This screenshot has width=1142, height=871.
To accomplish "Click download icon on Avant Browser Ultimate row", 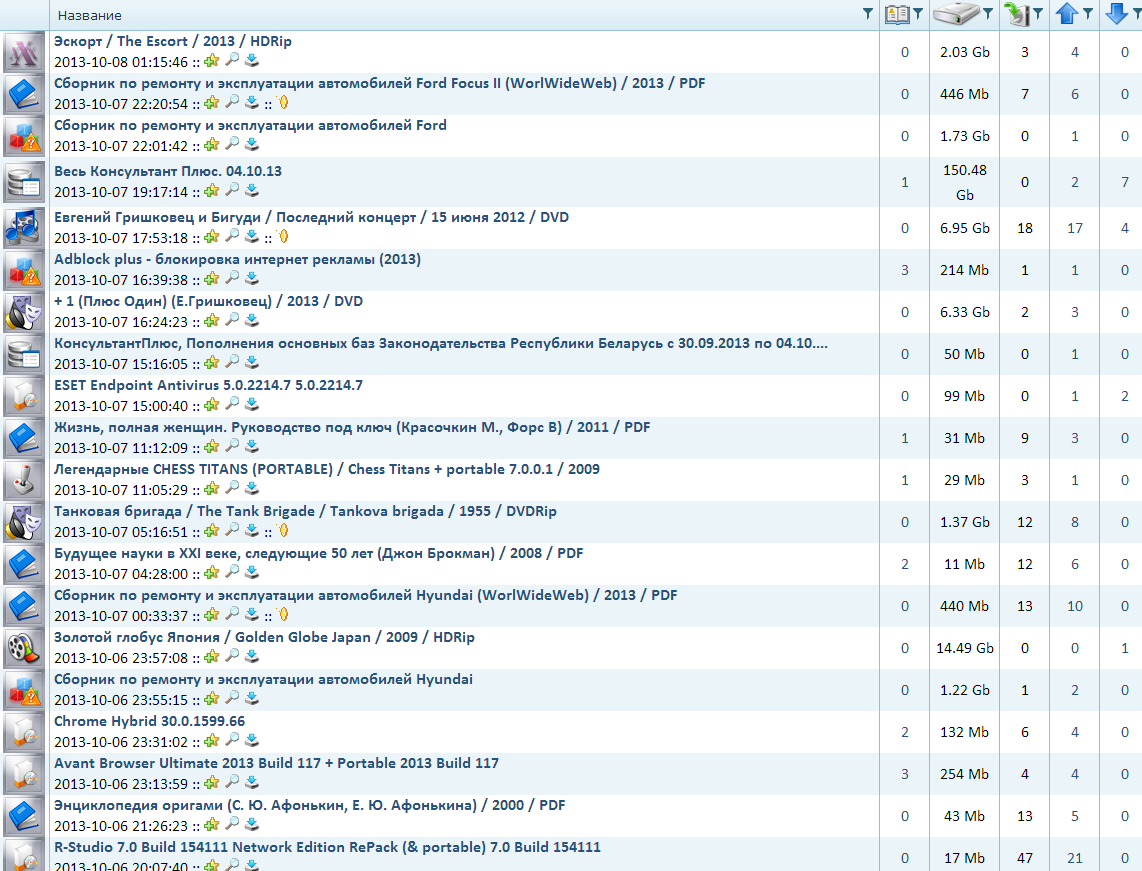I will (x=252, y=782).
